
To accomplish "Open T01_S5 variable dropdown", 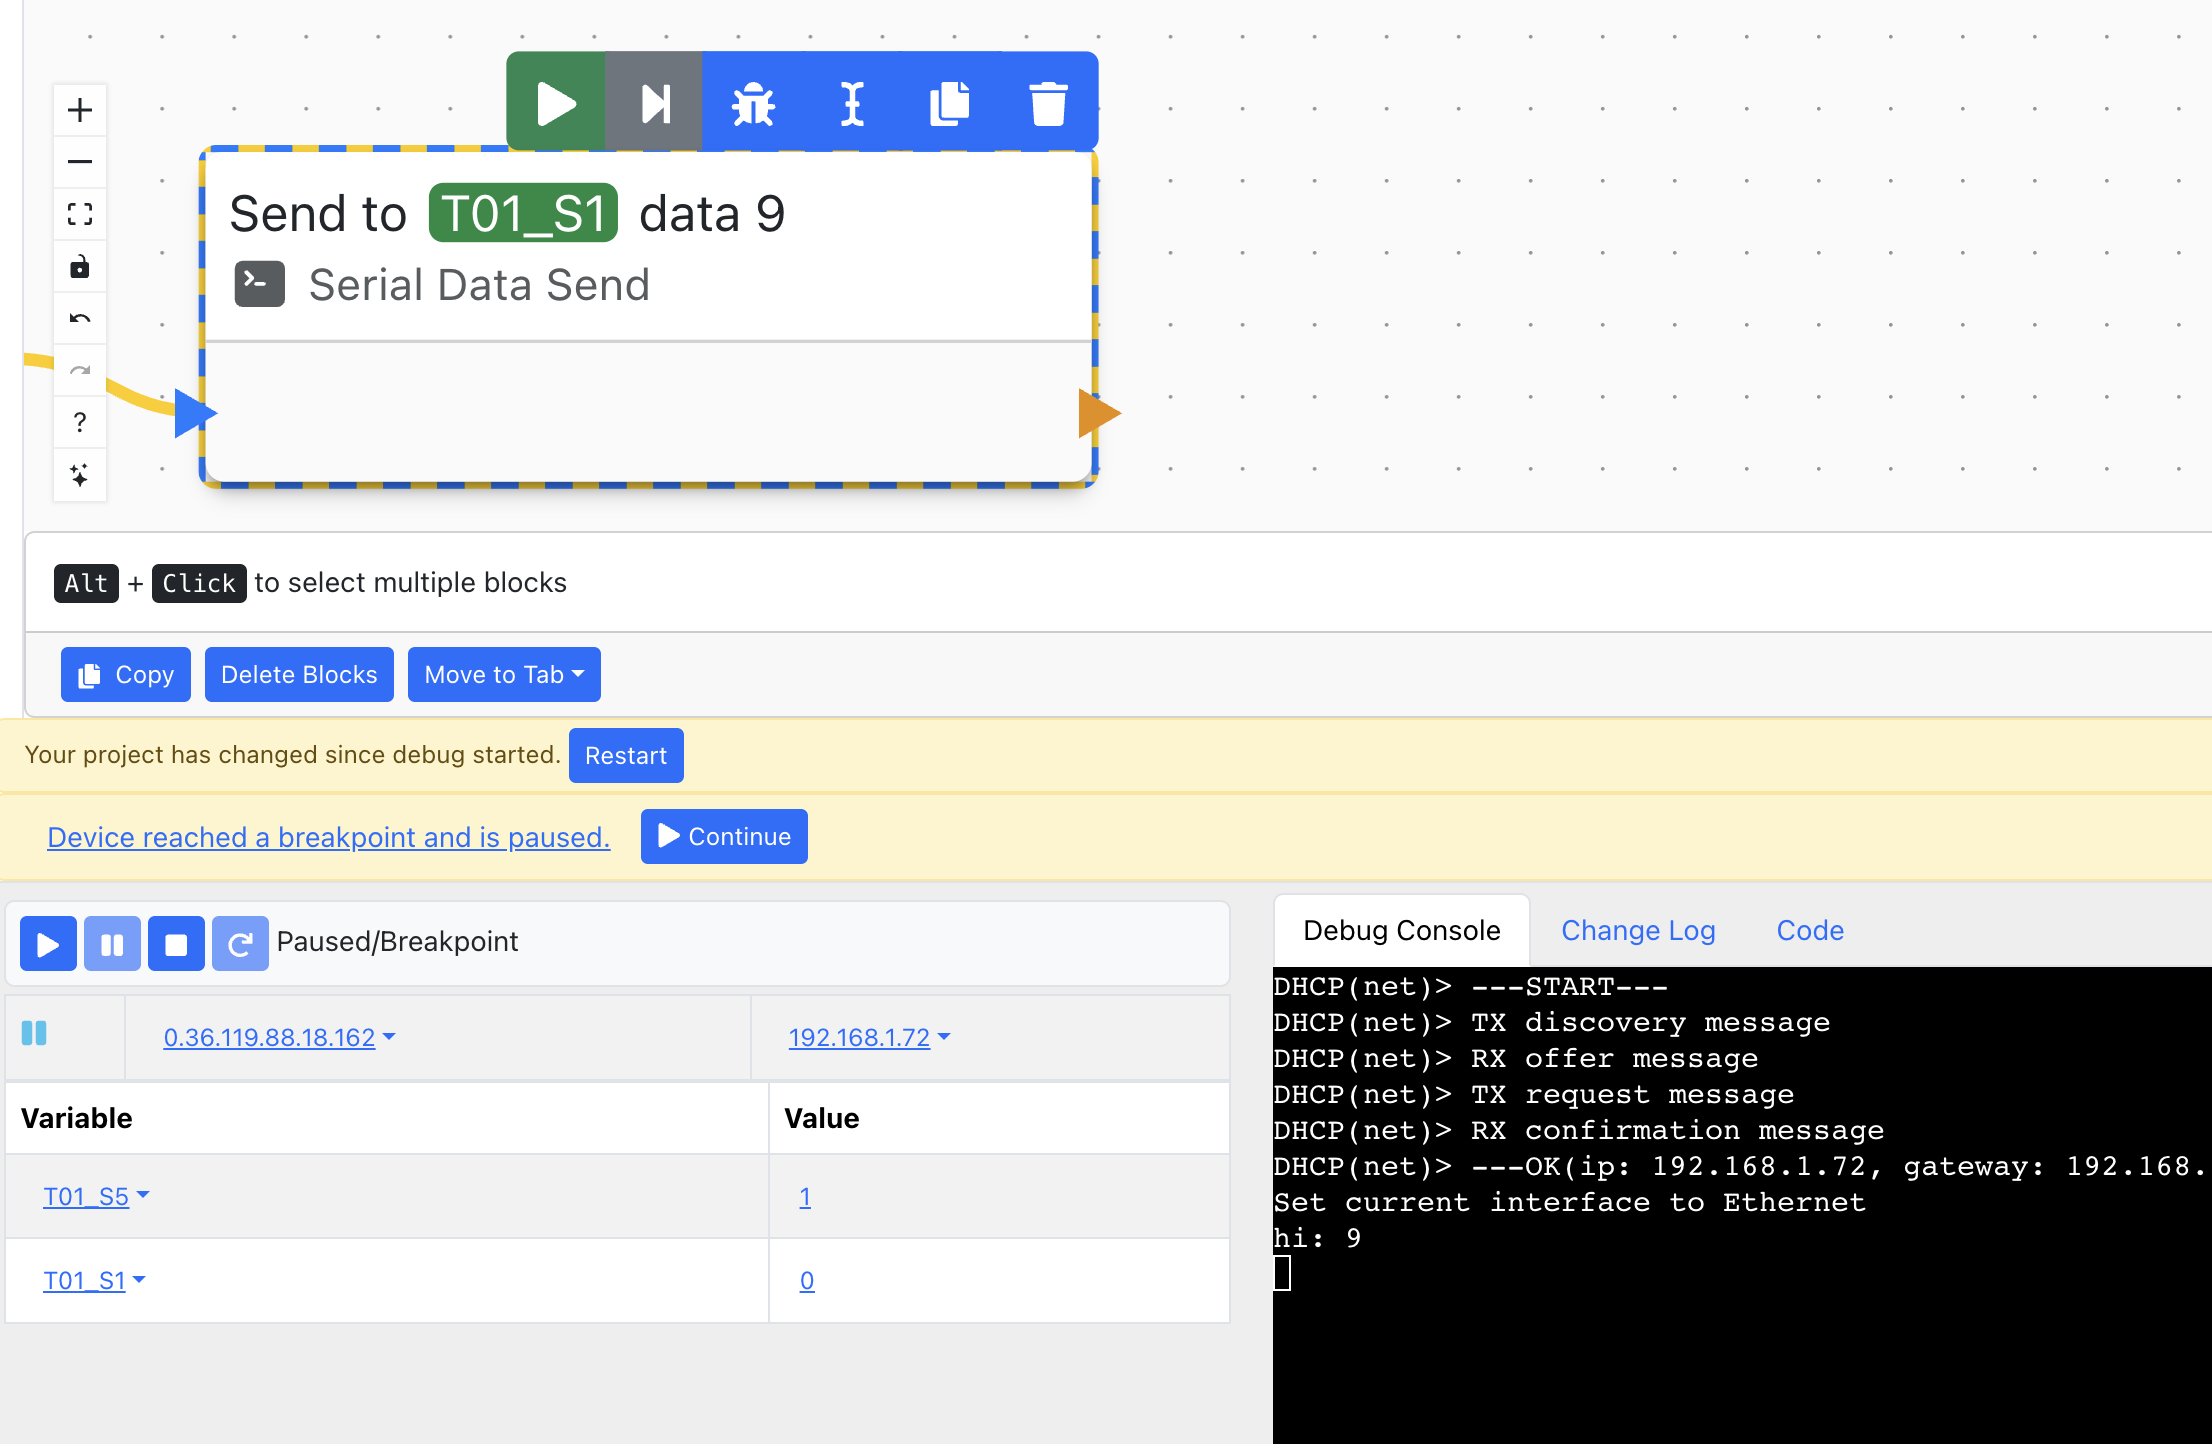I will tap(96, 1196).
